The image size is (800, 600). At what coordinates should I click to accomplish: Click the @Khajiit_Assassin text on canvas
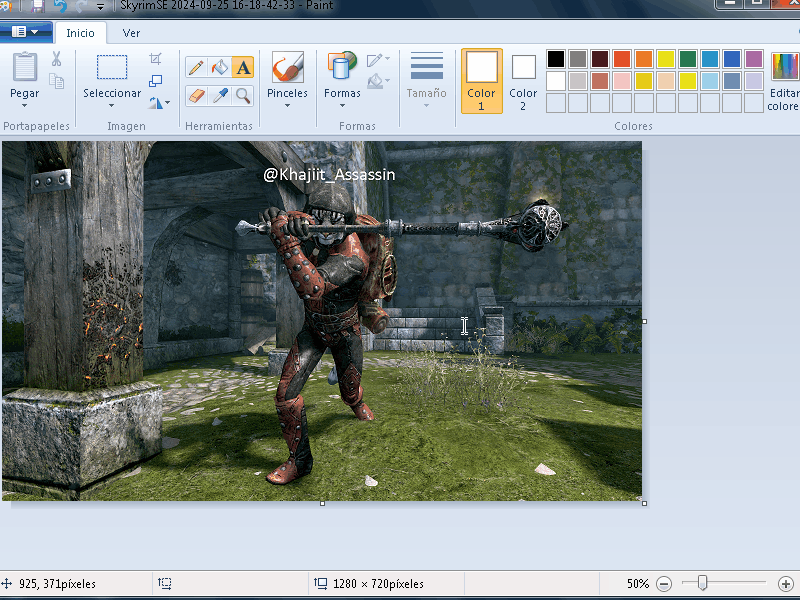click(x=329, y=175)
